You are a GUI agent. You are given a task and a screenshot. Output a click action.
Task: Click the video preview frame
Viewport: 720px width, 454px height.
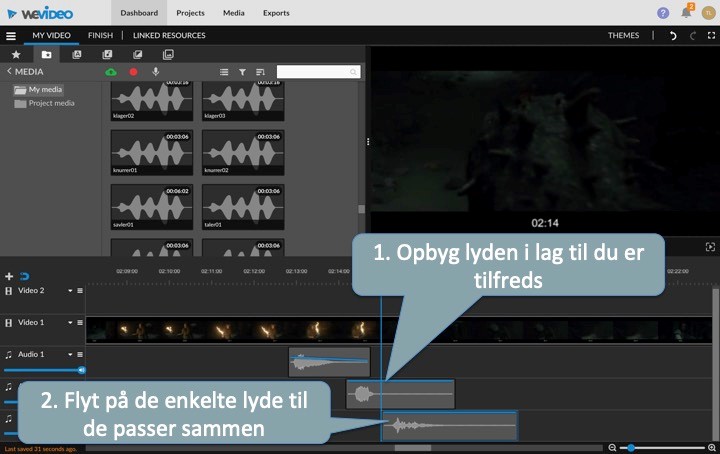545,141
